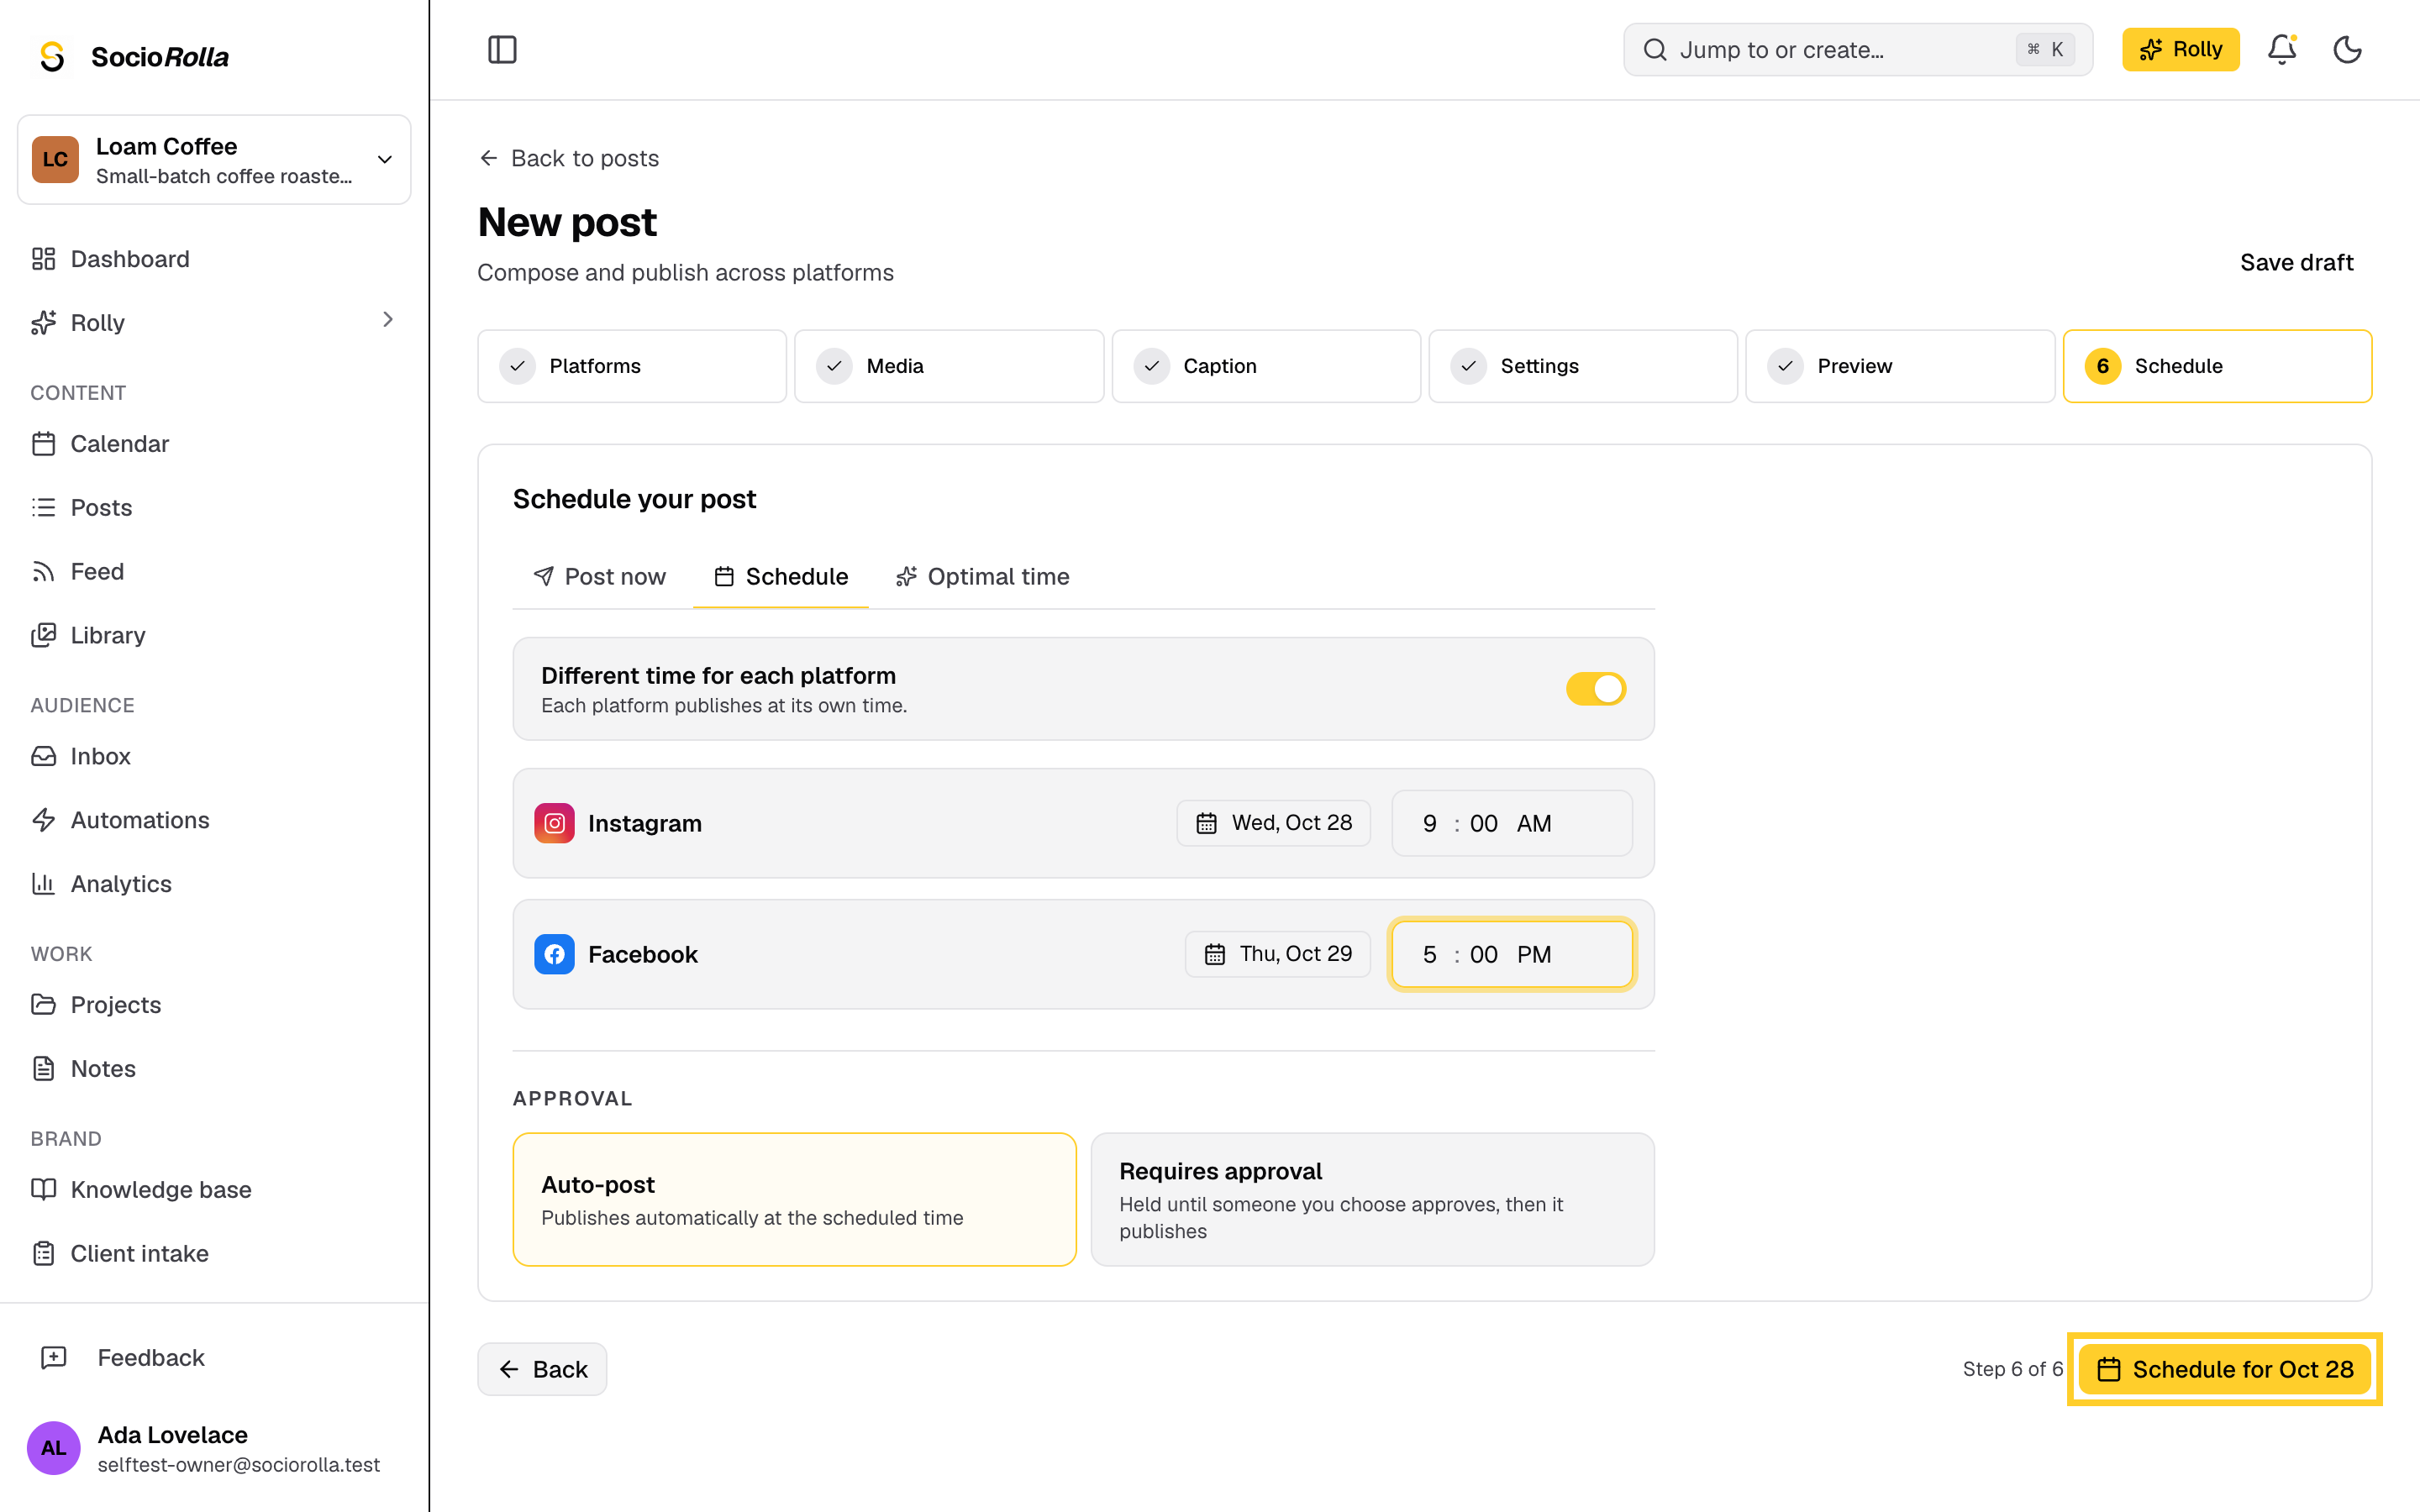Viewport: 2420px width, 1512px height.
Task: Disable different time for each platform
Action: click(1595, 689)
